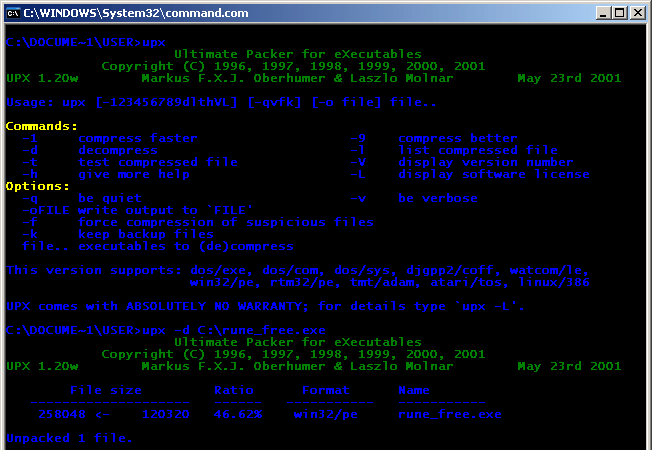Click the yellow 'Options:' heading
Viewport: 652px width, 450px height.
37,186
